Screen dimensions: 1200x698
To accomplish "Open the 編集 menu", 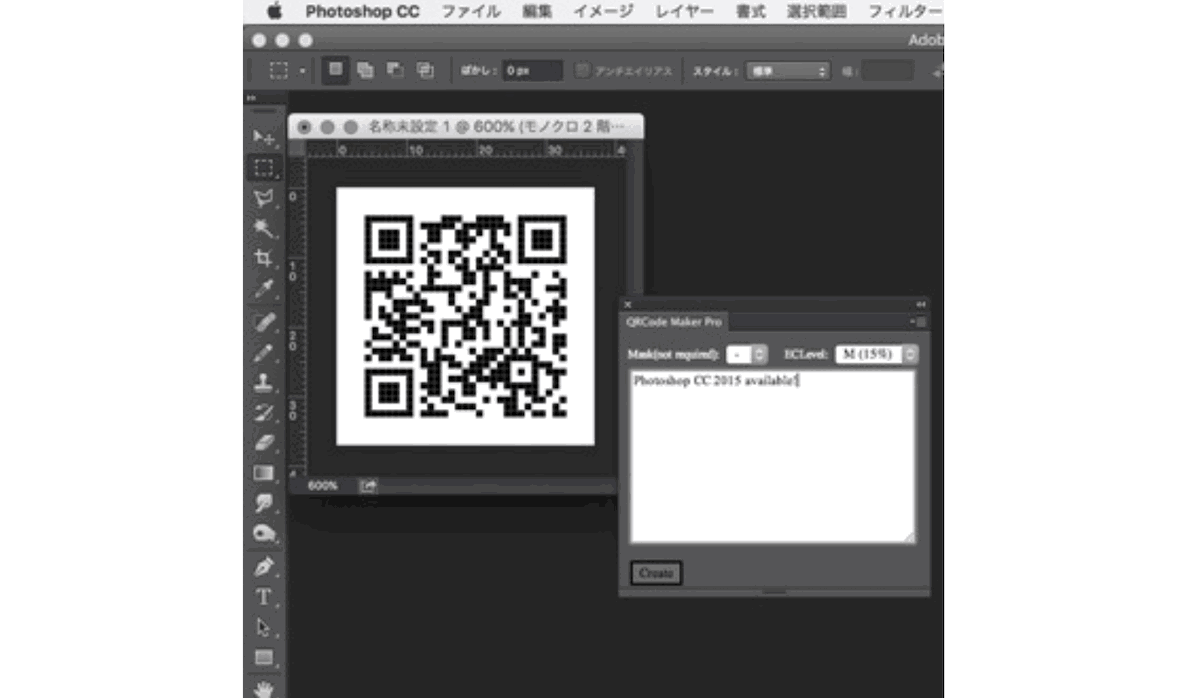I will [537, 12].
